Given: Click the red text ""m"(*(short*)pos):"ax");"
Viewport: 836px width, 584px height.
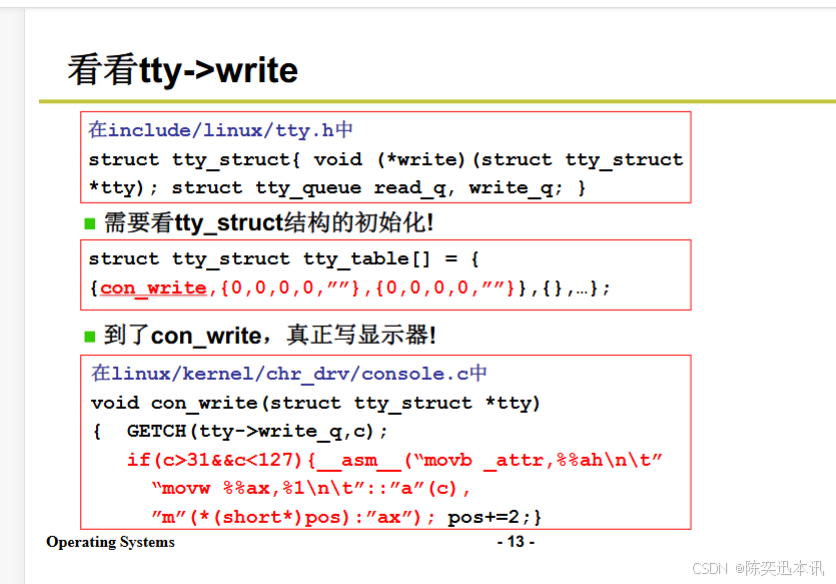Looking at the screenshot, I should point(293,517).
